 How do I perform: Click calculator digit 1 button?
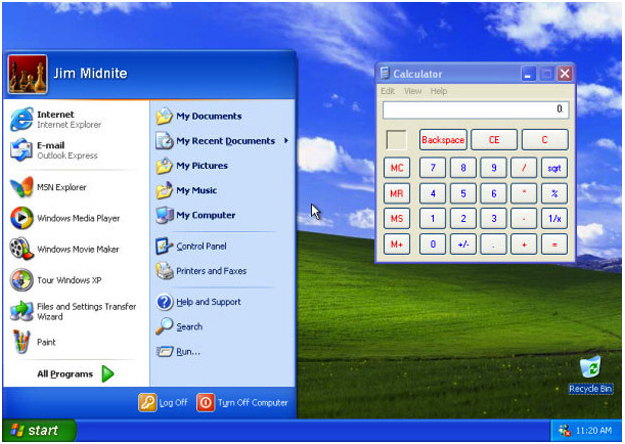click(432, 218)
